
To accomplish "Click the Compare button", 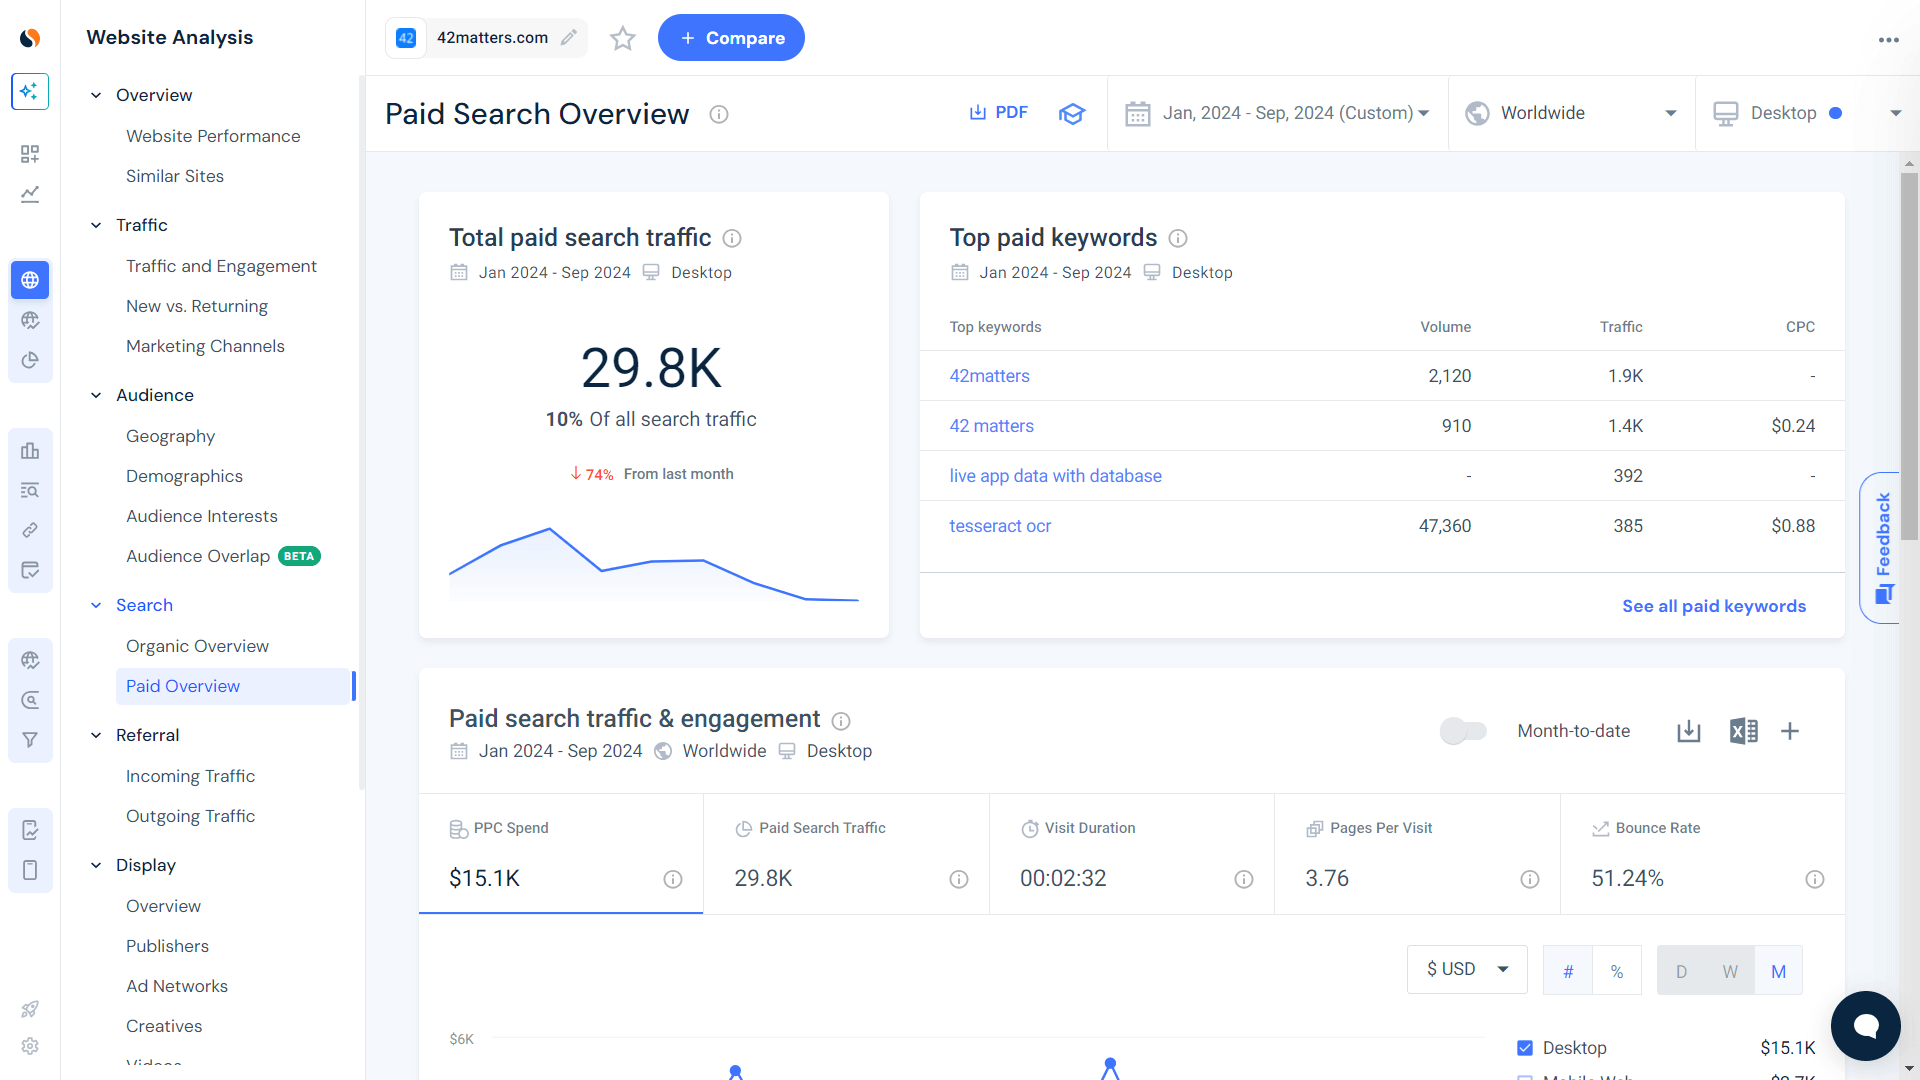I will [731, 38].
